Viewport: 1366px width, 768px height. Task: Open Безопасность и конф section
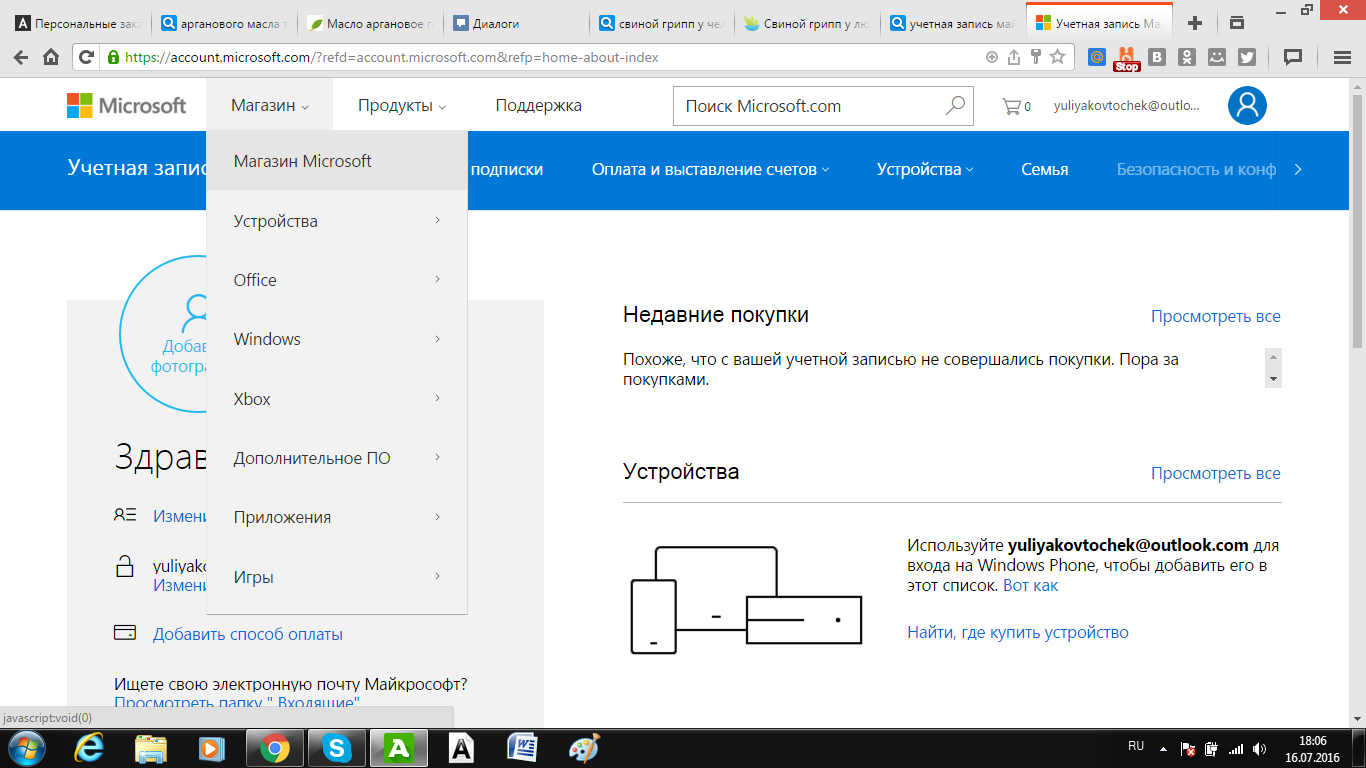[1196, 170]
